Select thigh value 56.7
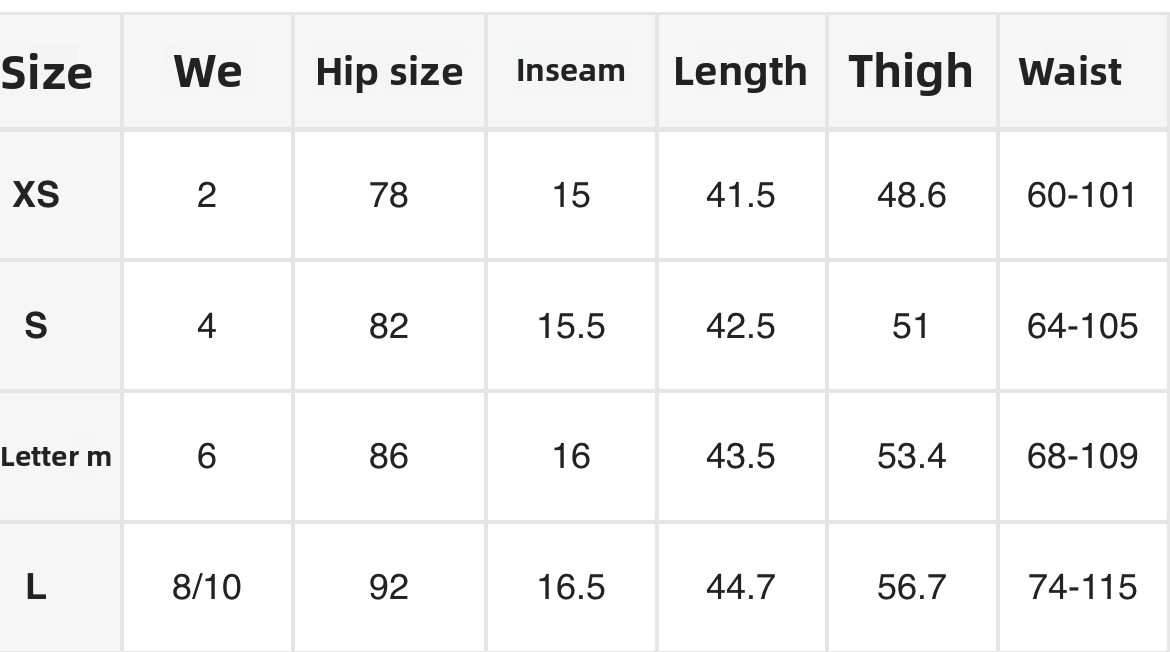This screenshot has width=1170, height=652. tap(911, 587)
